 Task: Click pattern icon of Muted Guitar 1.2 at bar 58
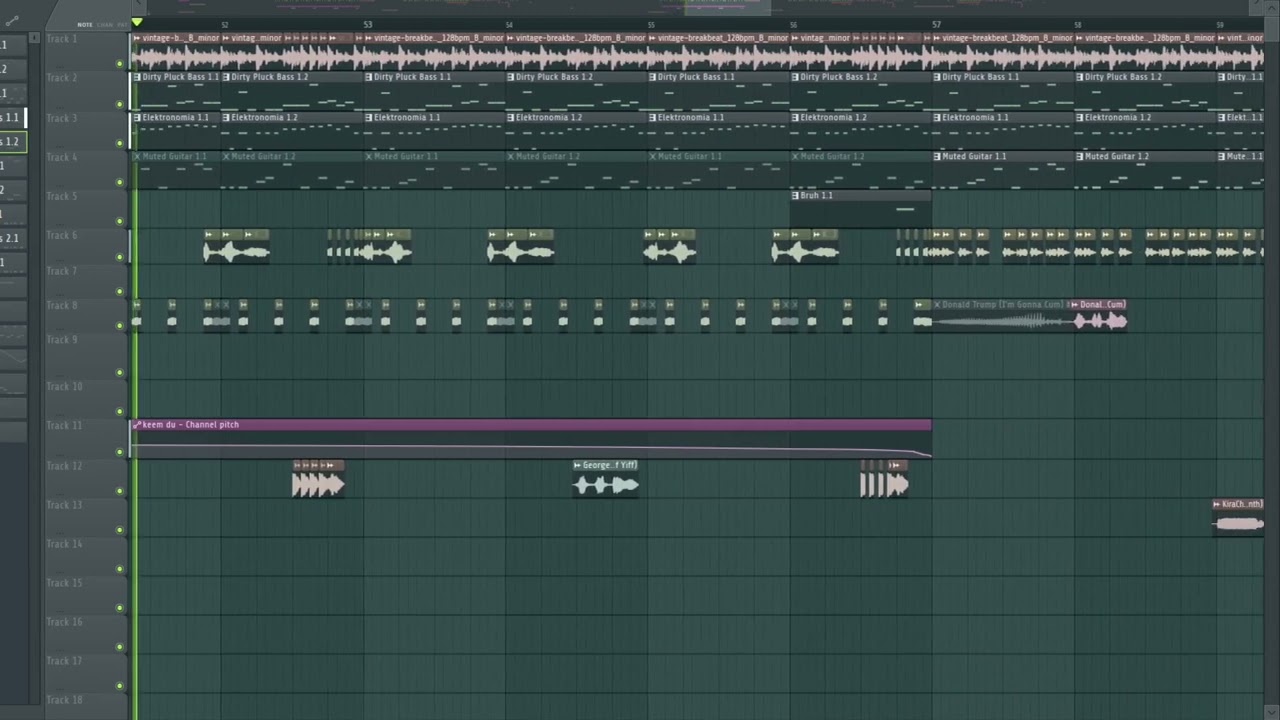pos(1080,157)
